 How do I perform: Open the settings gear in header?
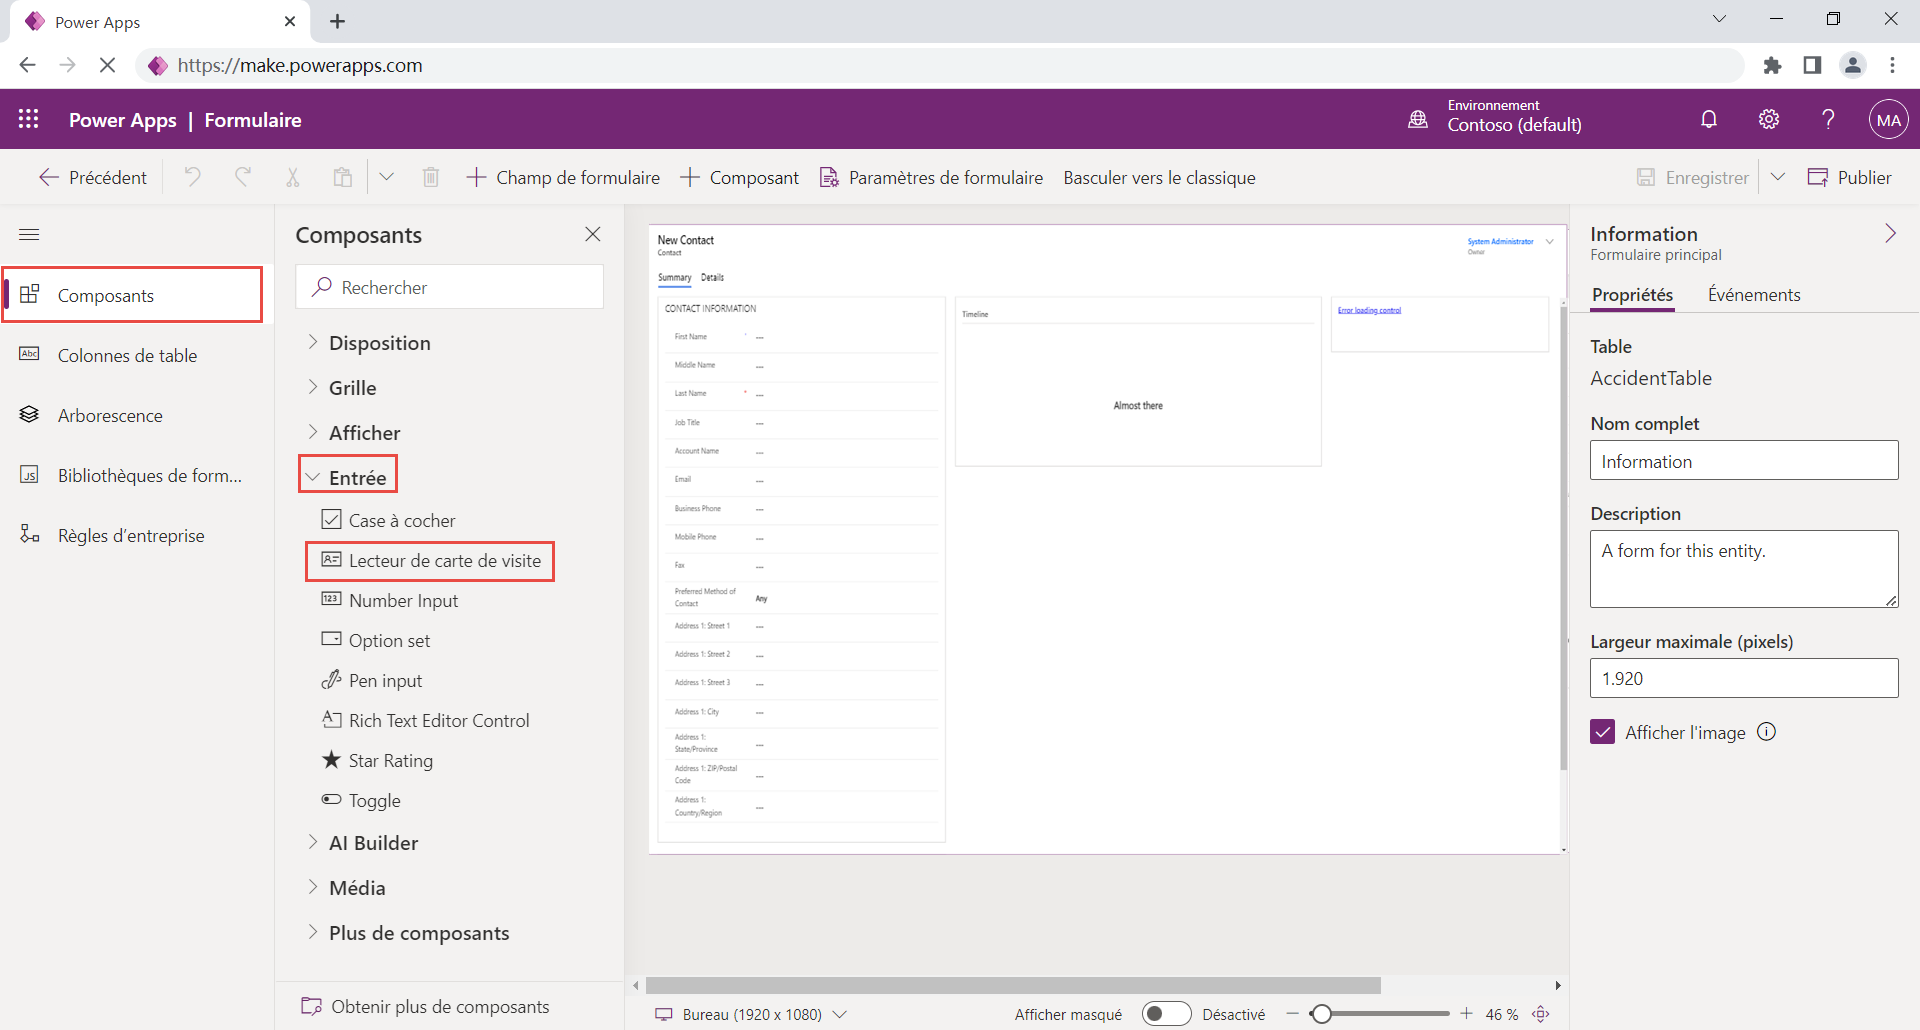1769,120
